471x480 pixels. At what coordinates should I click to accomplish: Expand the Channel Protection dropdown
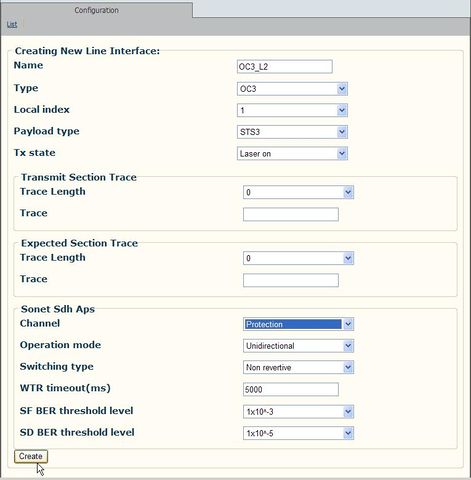pos(298,324)
